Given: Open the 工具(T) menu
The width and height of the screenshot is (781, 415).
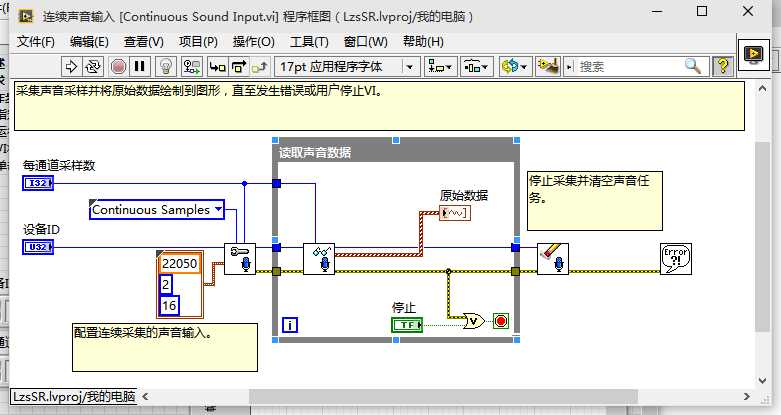Looking at the screenshot, I should tap(309, 41).
